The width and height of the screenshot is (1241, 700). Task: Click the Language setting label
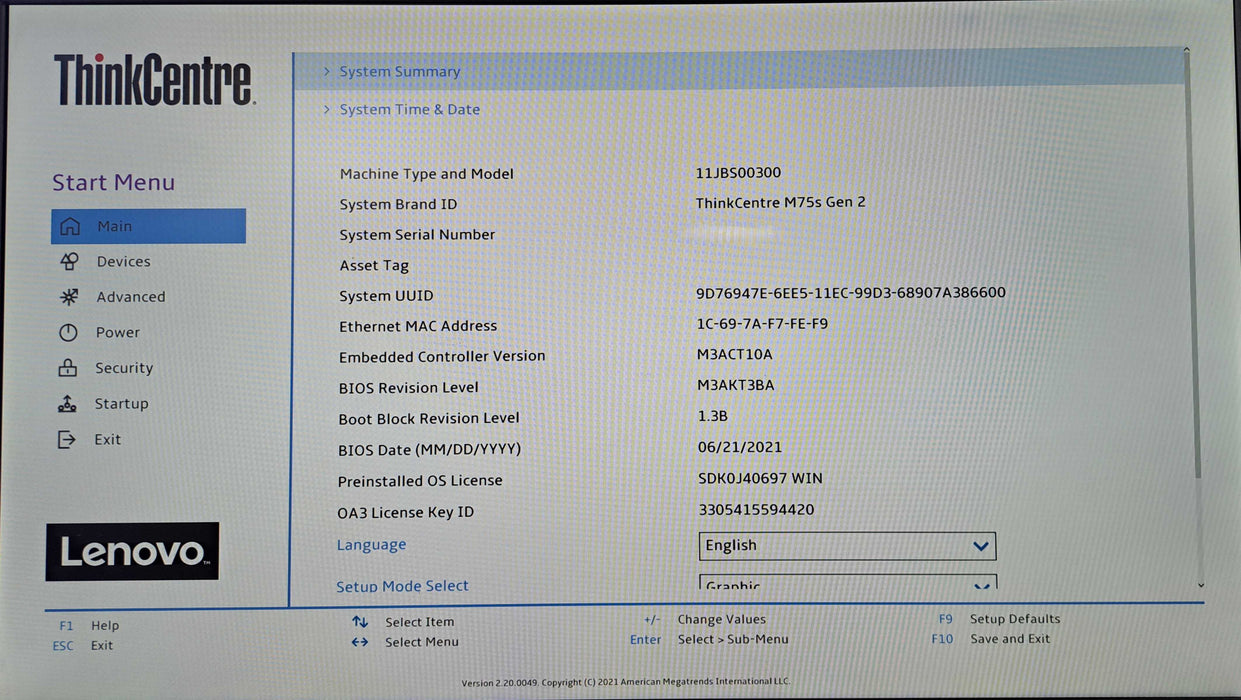click(371, 545)
